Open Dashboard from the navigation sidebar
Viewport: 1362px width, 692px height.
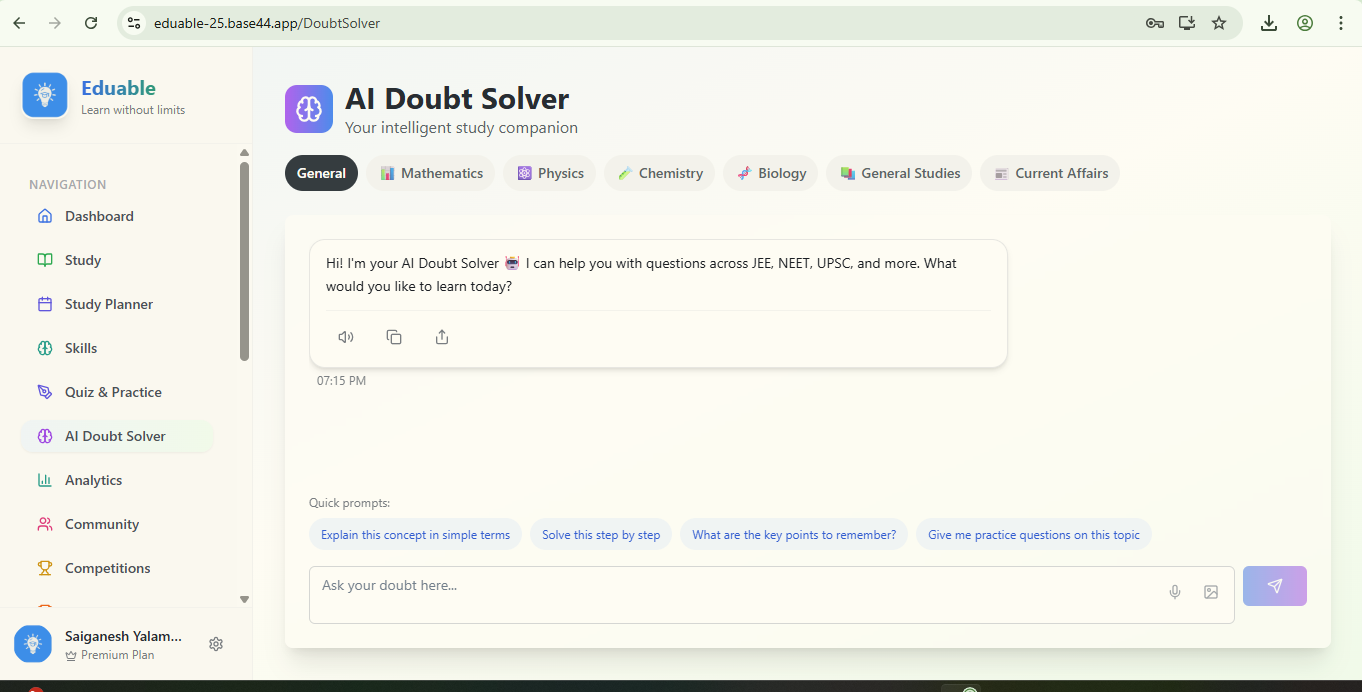tap(99, 216)
